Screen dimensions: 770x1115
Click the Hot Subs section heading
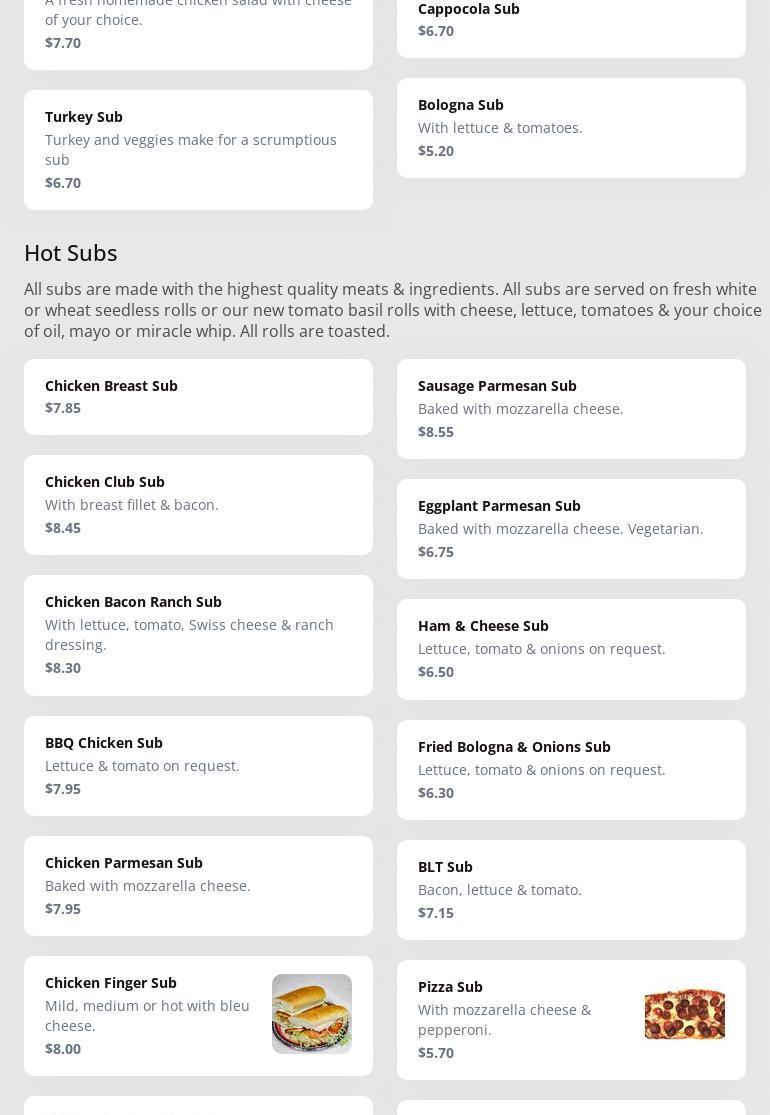pyautogui.click(x=71, y=253)
